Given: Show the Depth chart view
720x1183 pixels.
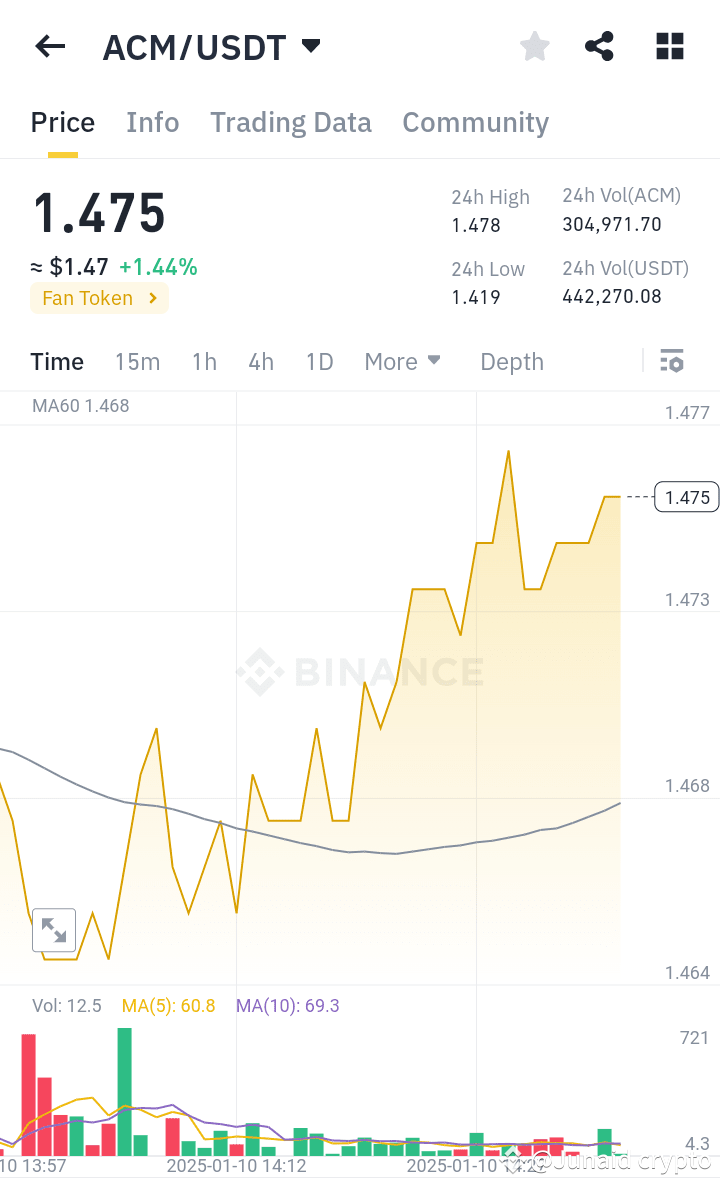Looking at the screenshot, I should (511, 361).
